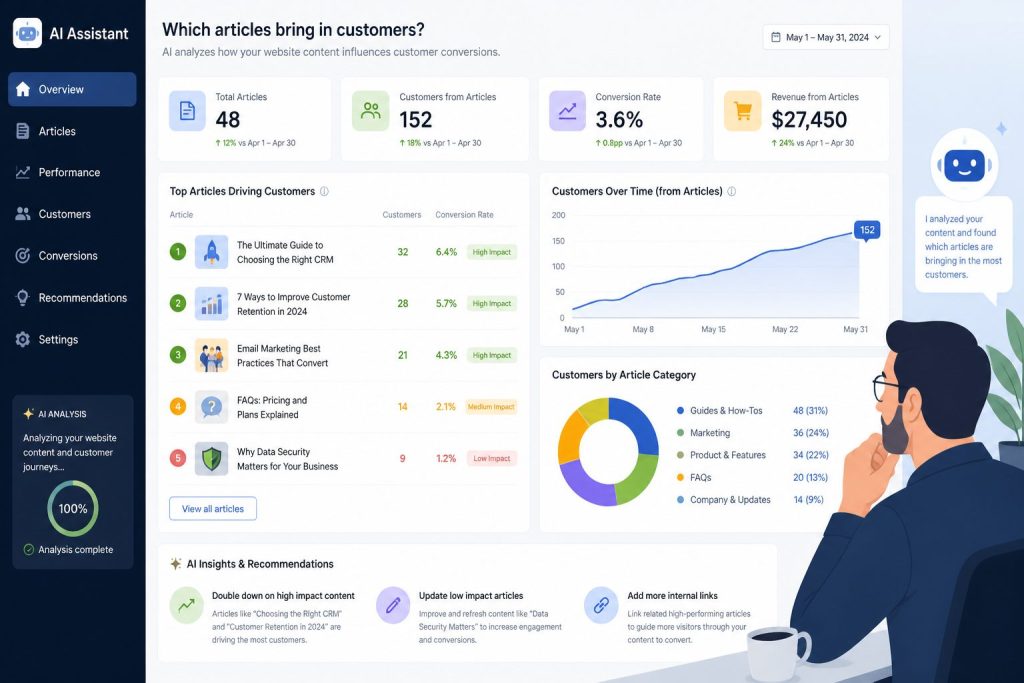Click the article title "Email Marketing Best Practices That Convert"
Screen dimensions: 1024x683
283,356
